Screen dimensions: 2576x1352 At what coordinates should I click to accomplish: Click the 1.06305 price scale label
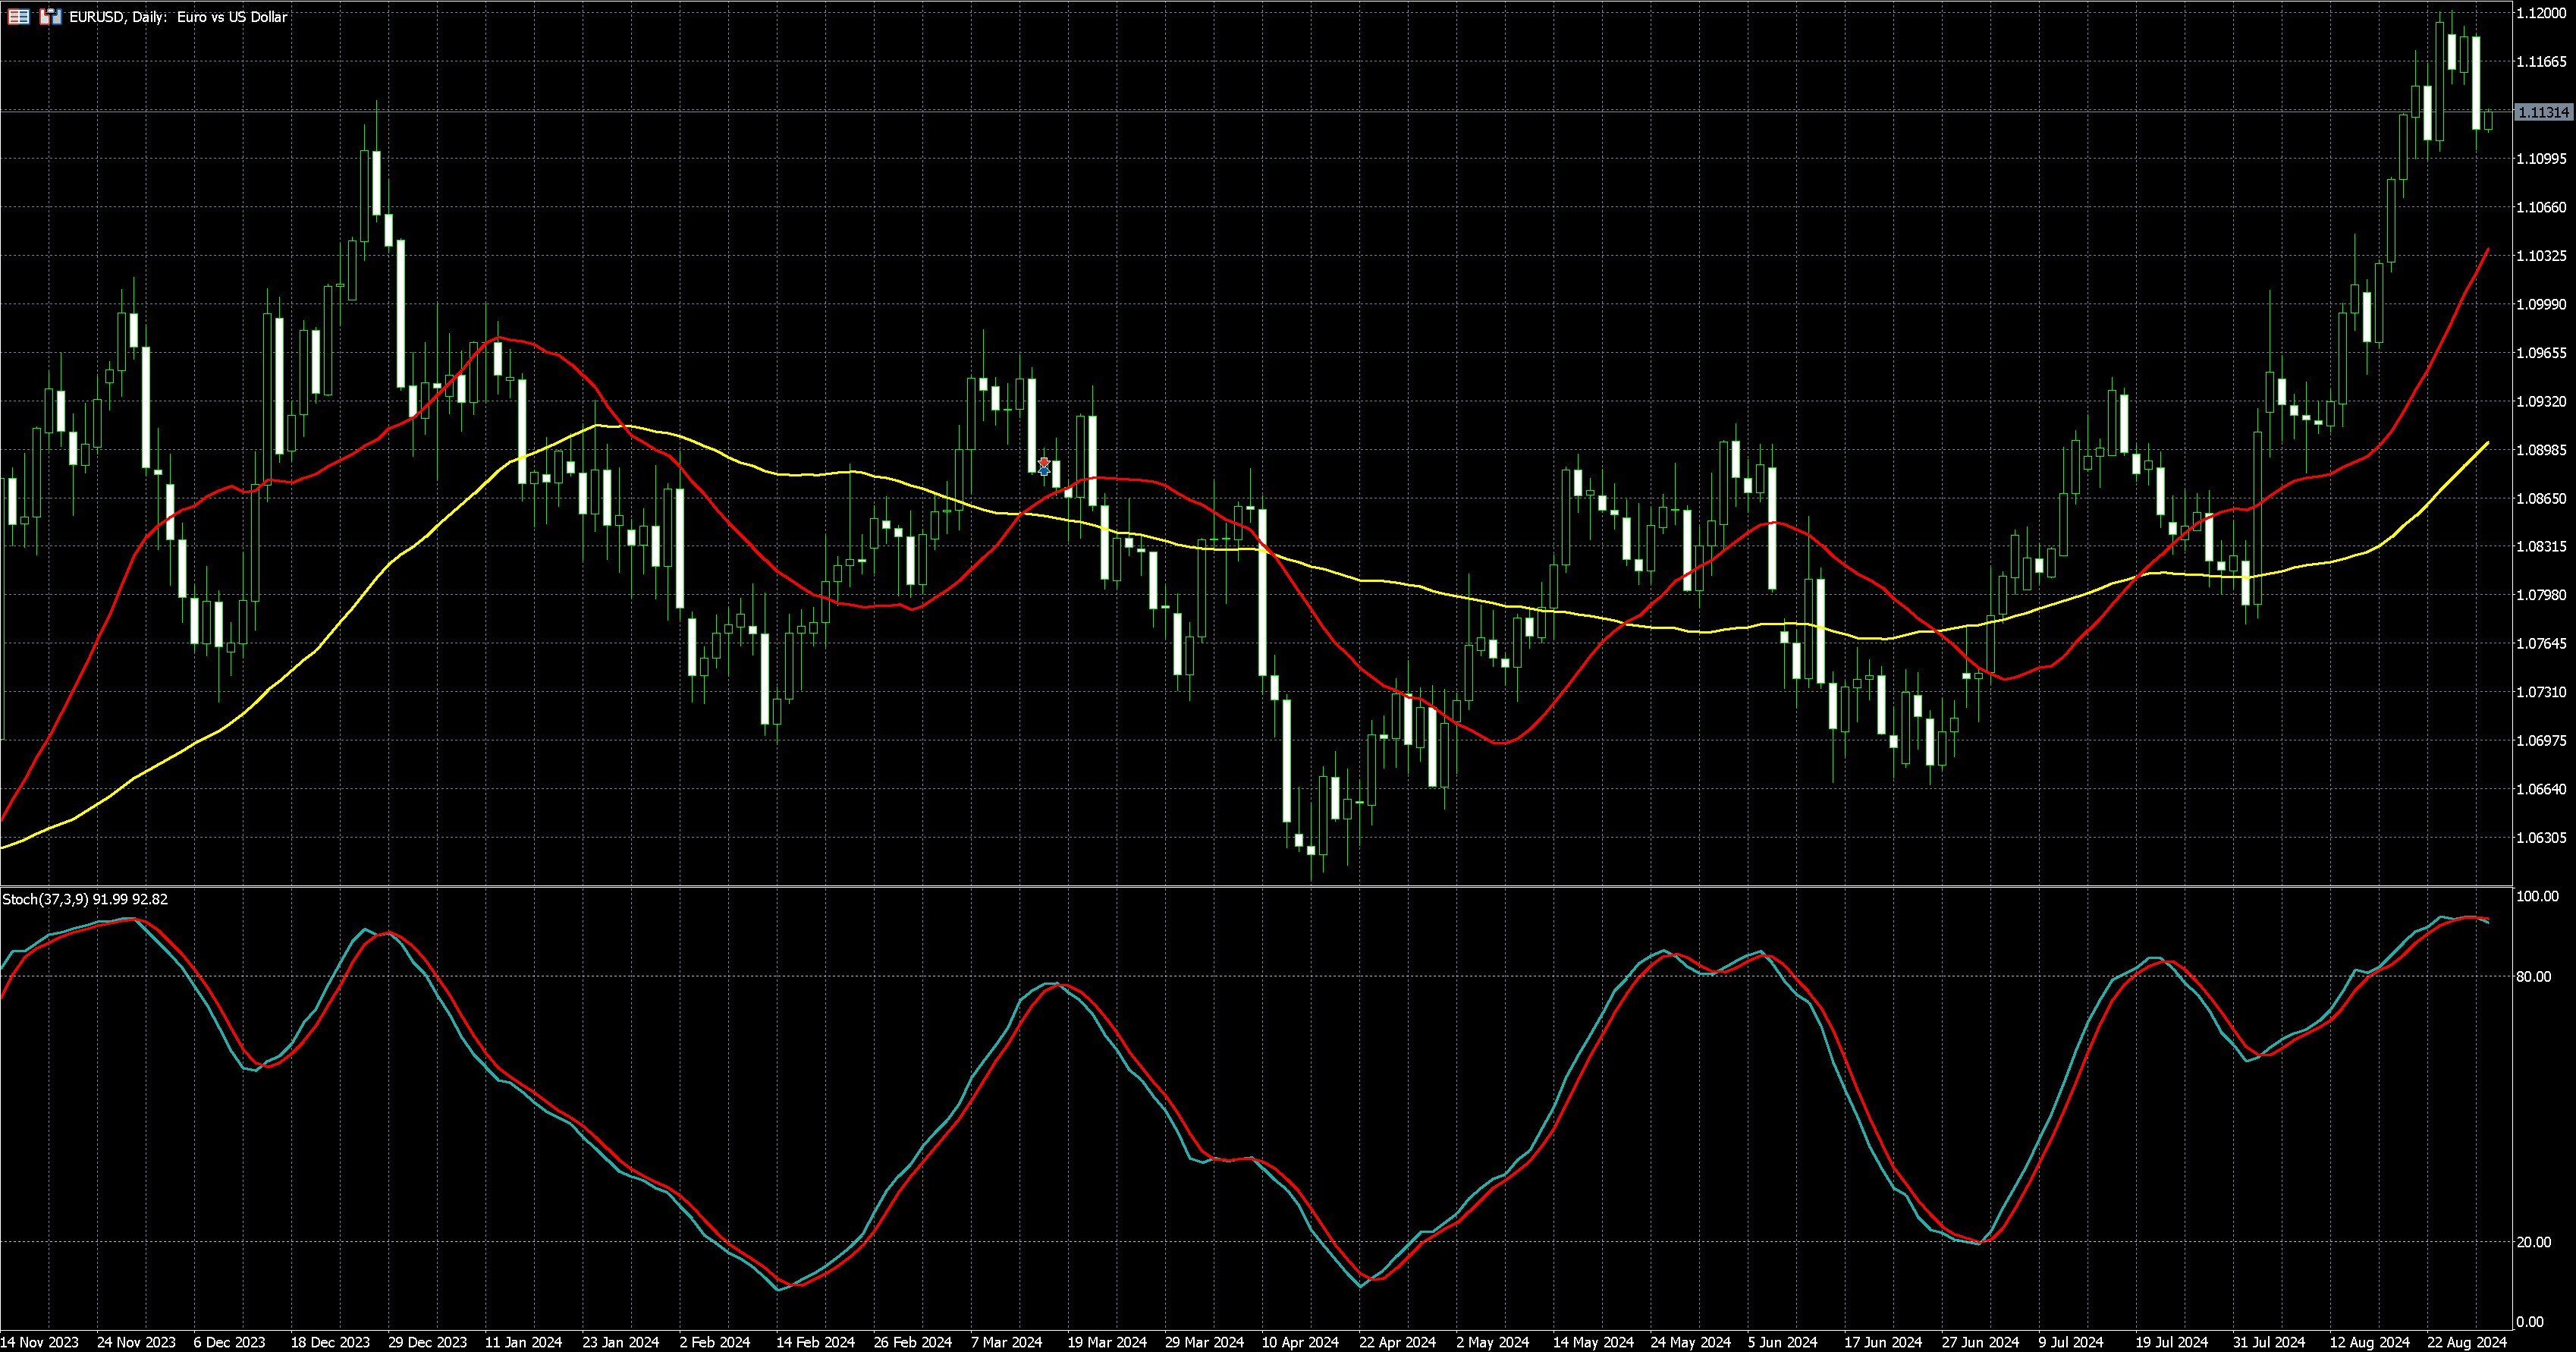[2541, 838]
